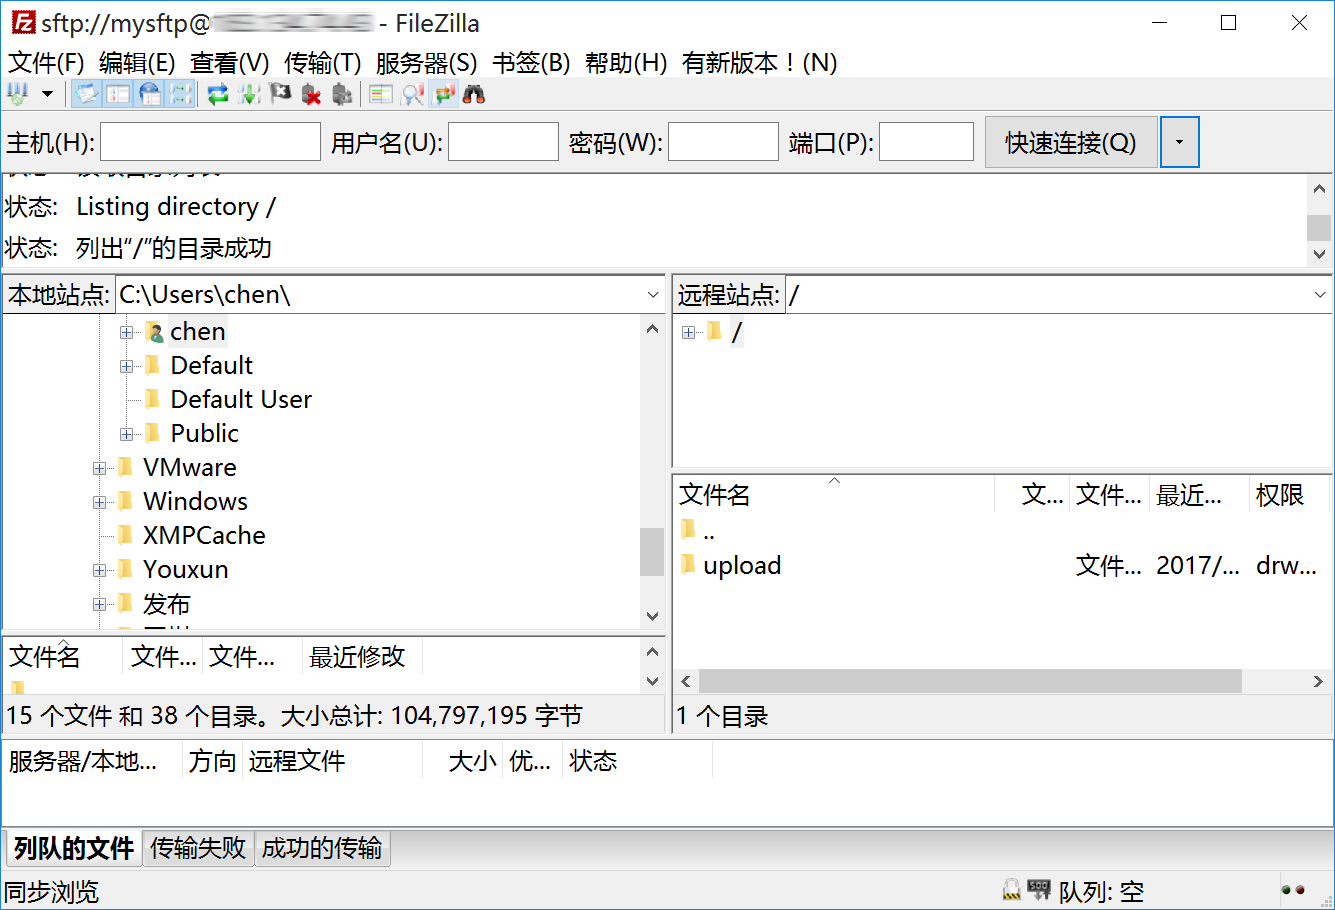The width and height of the screenshot is (1335, 910).
Task: Click the 队列: 空 status text
Action: 1101,890
